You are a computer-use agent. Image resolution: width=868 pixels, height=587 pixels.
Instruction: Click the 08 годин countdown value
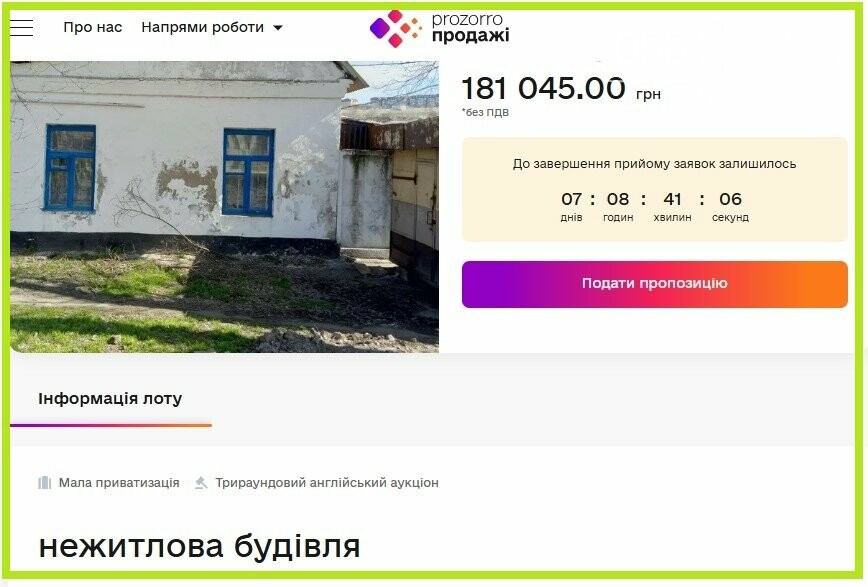(618, 207)
